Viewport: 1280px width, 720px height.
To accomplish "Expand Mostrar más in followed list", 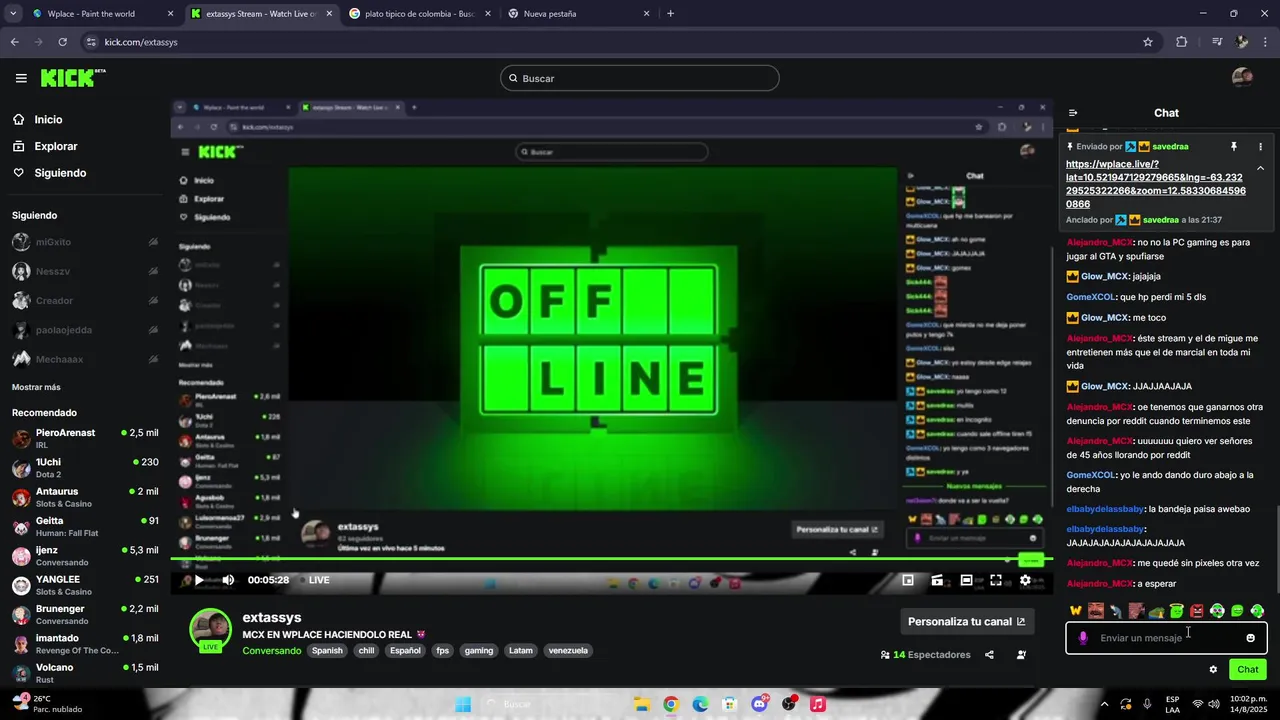I will tap(36, 387).
